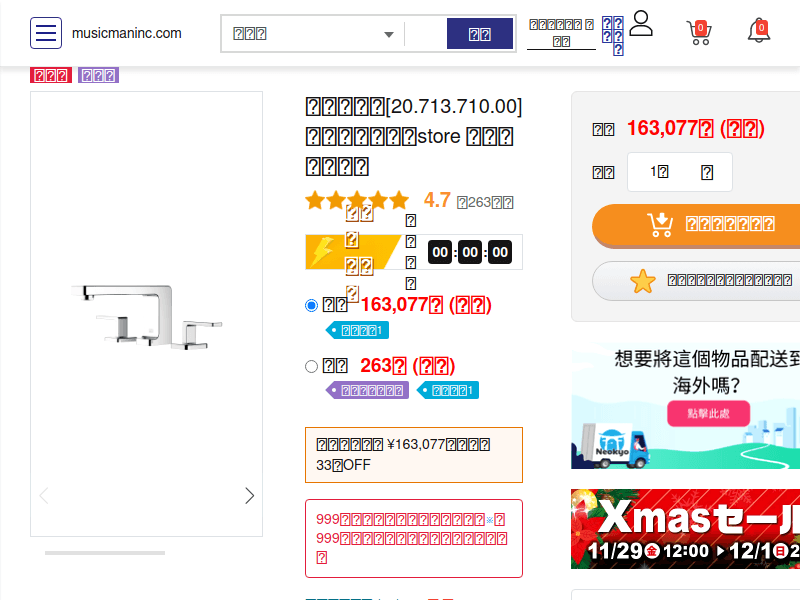This screenshot has width=800, height=600.
Task: Select the 163,077円 price radio button
Action: coord(311,305)
